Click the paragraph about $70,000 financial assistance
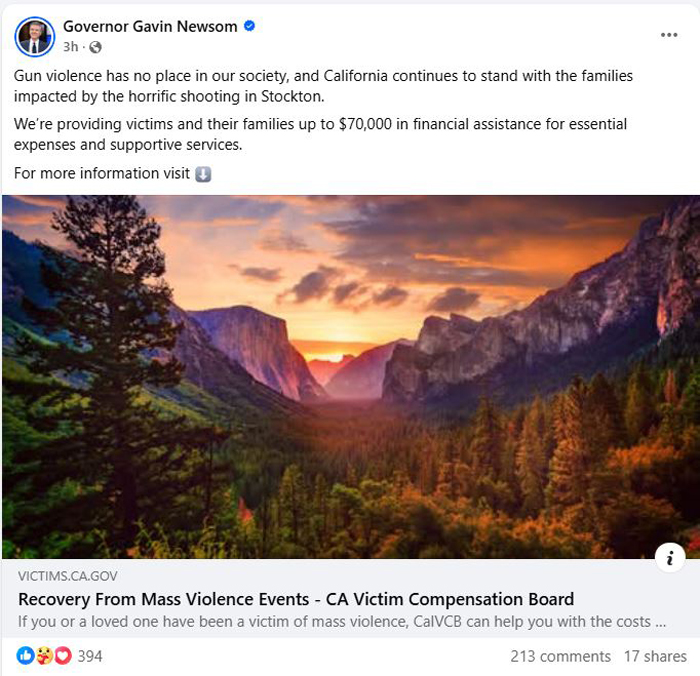Viewport: 700px width, 676px height. tap(320, 134)
